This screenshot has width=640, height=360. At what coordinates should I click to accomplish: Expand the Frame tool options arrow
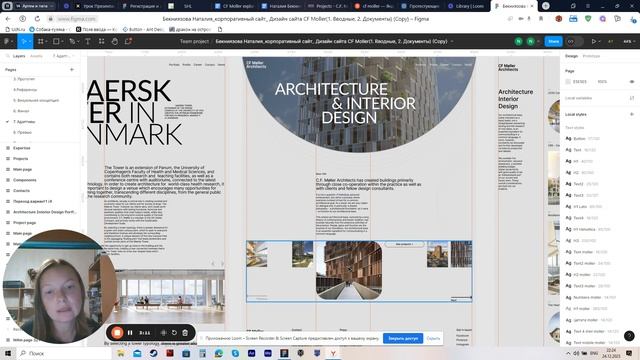click(46, 41)
